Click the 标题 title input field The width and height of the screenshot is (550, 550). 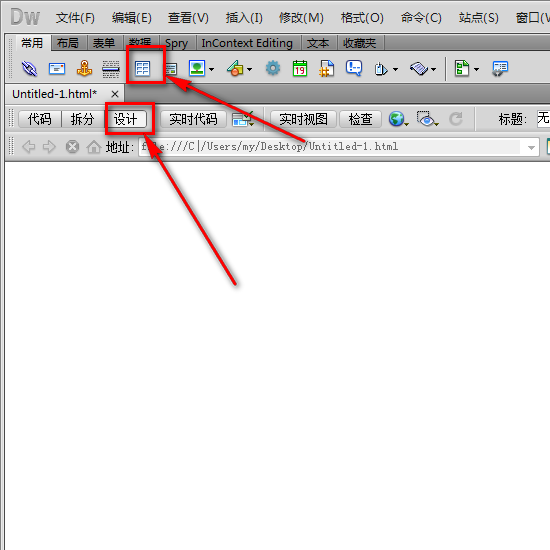tap(543, 119)
